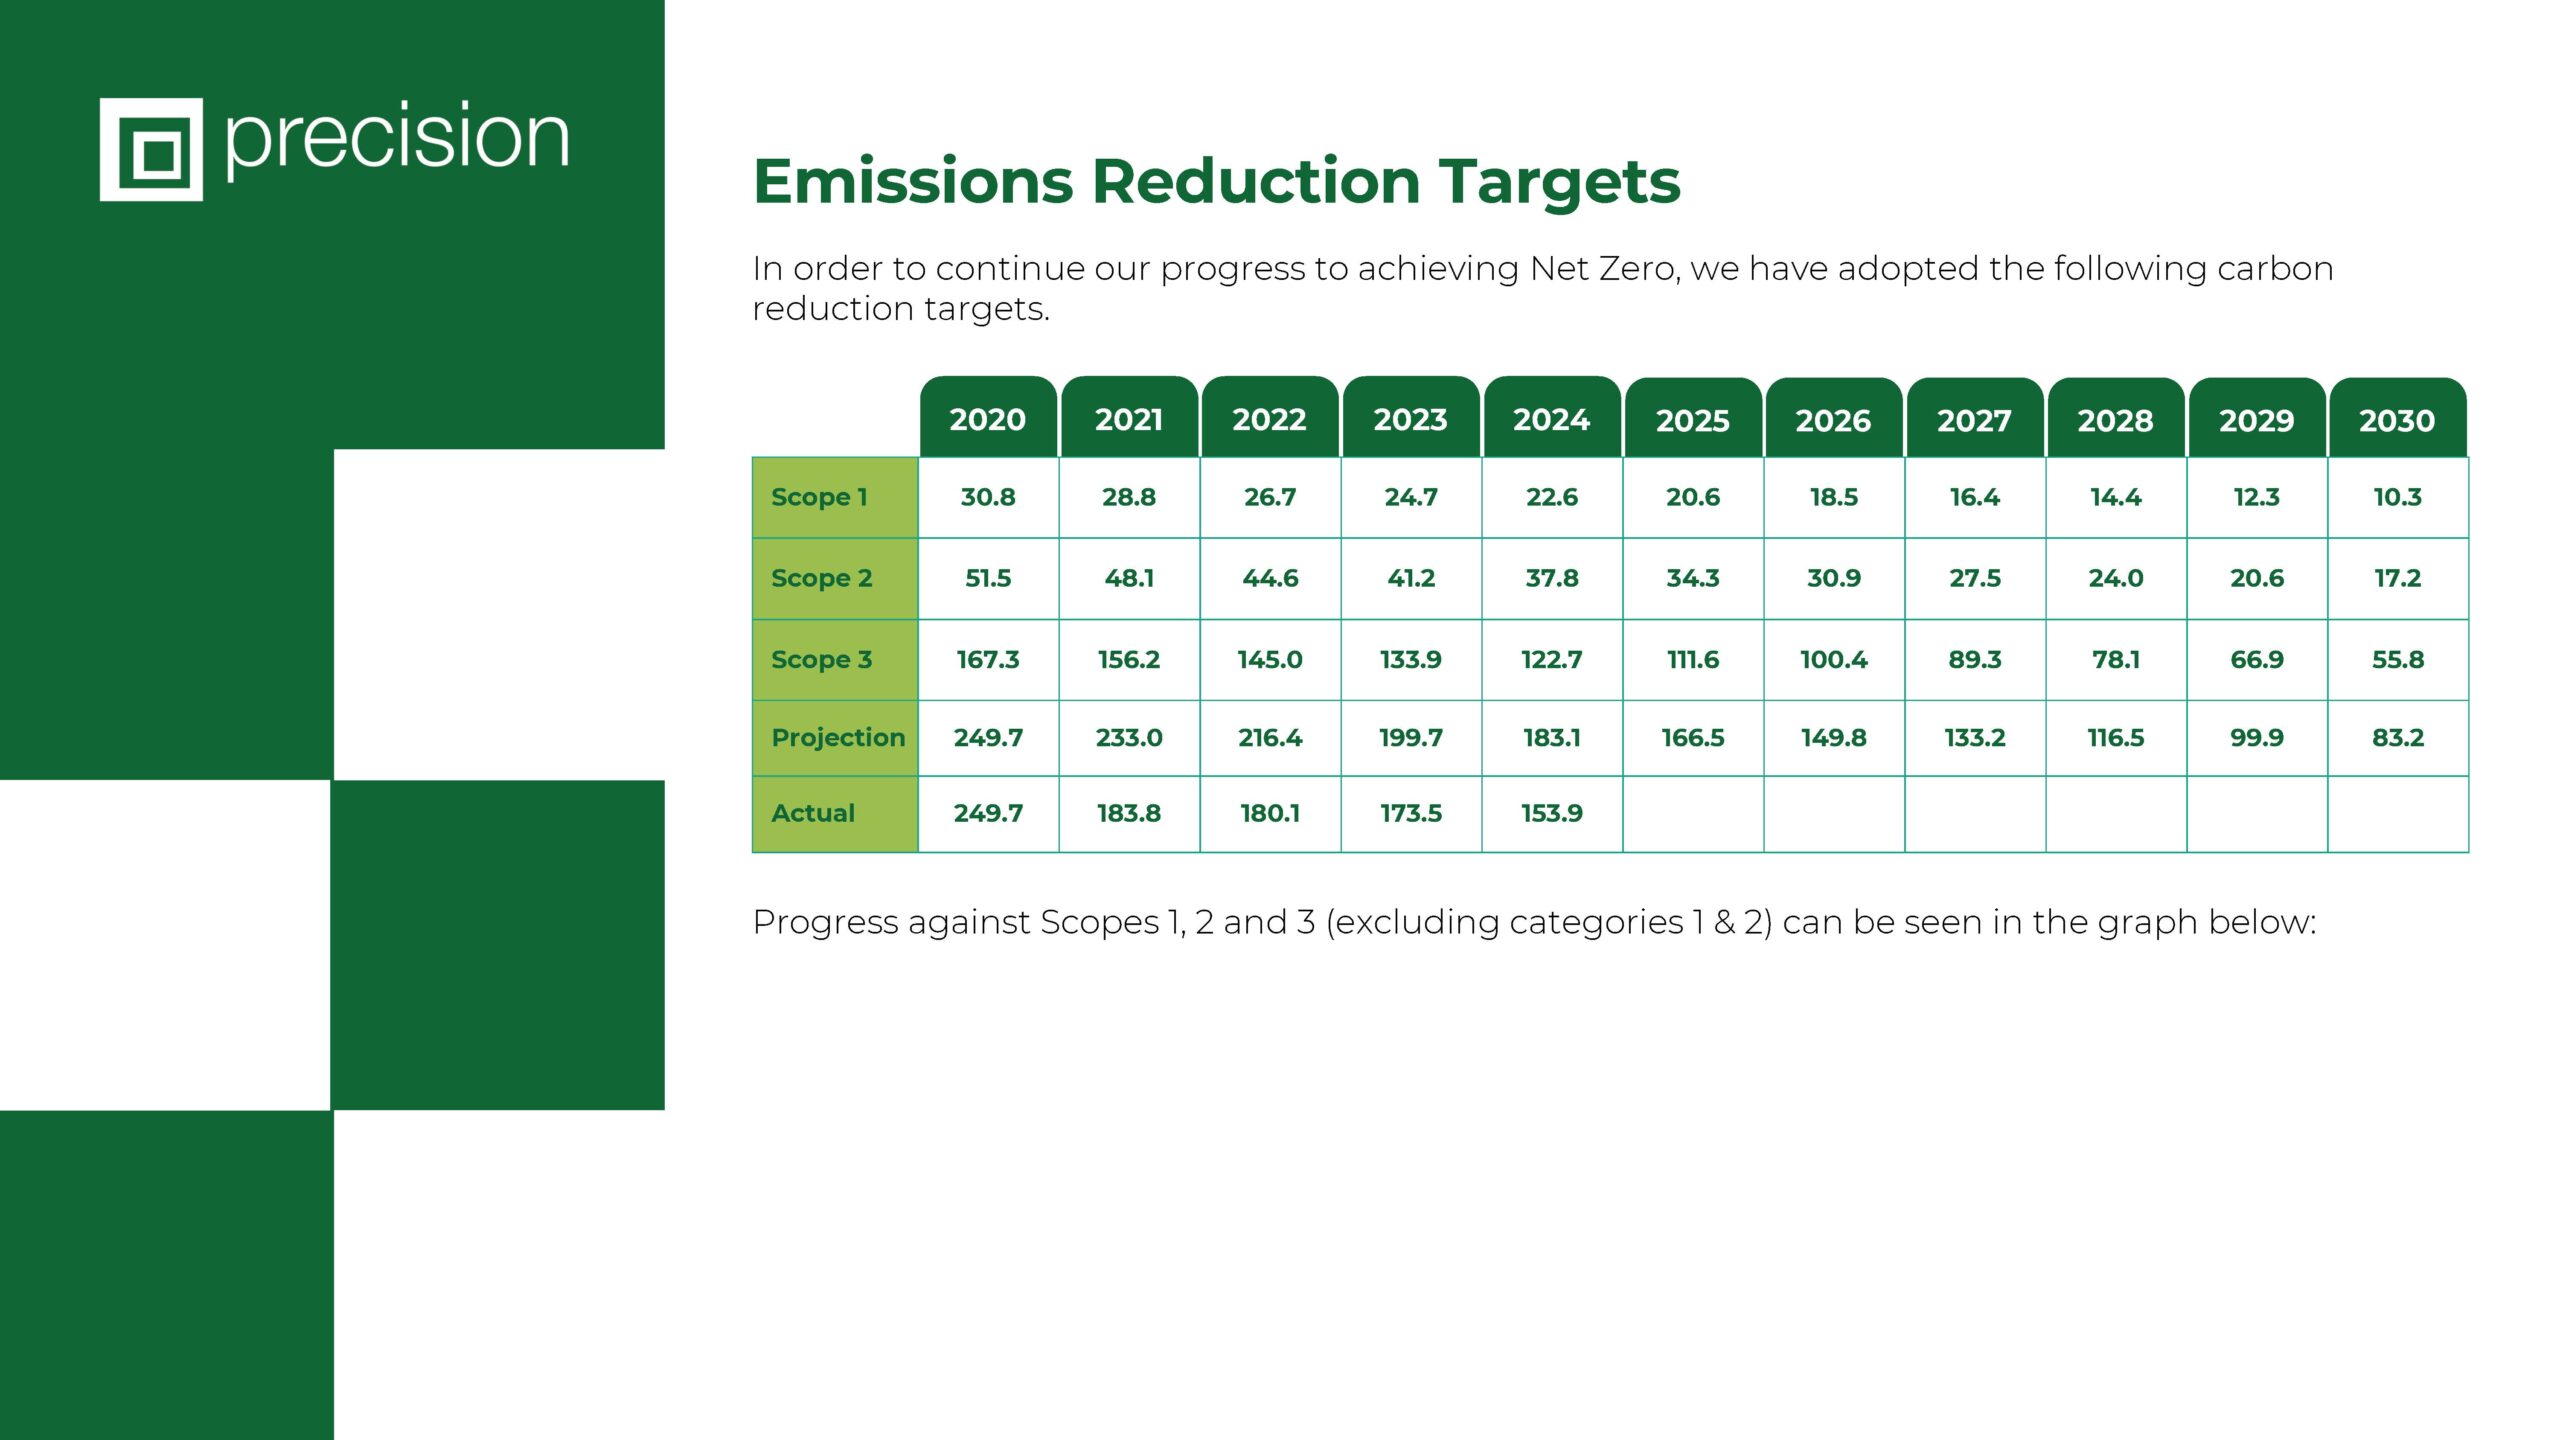
Task: Click Scope 1 value 26.7
Action: coord(1270,497)
